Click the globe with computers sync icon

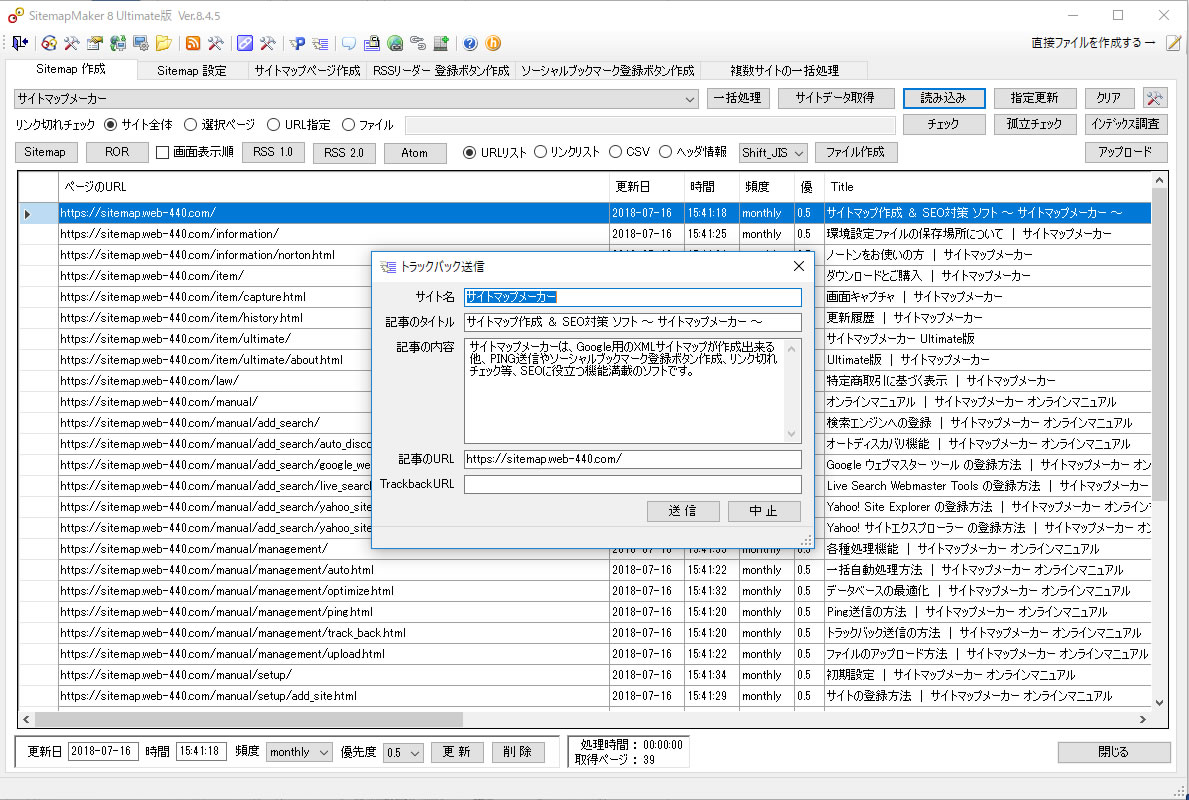click(118, 43)
